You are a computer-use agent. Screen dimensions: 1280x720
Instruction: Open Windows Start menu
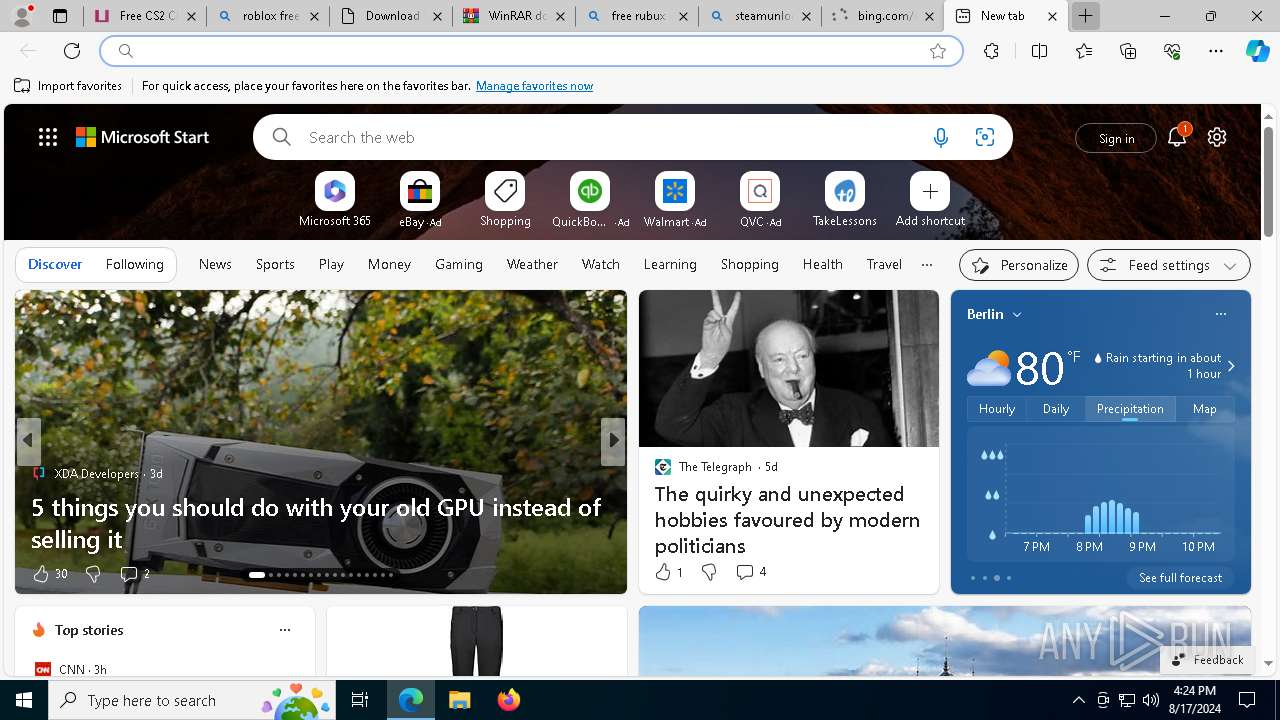(x=24, y=700)
